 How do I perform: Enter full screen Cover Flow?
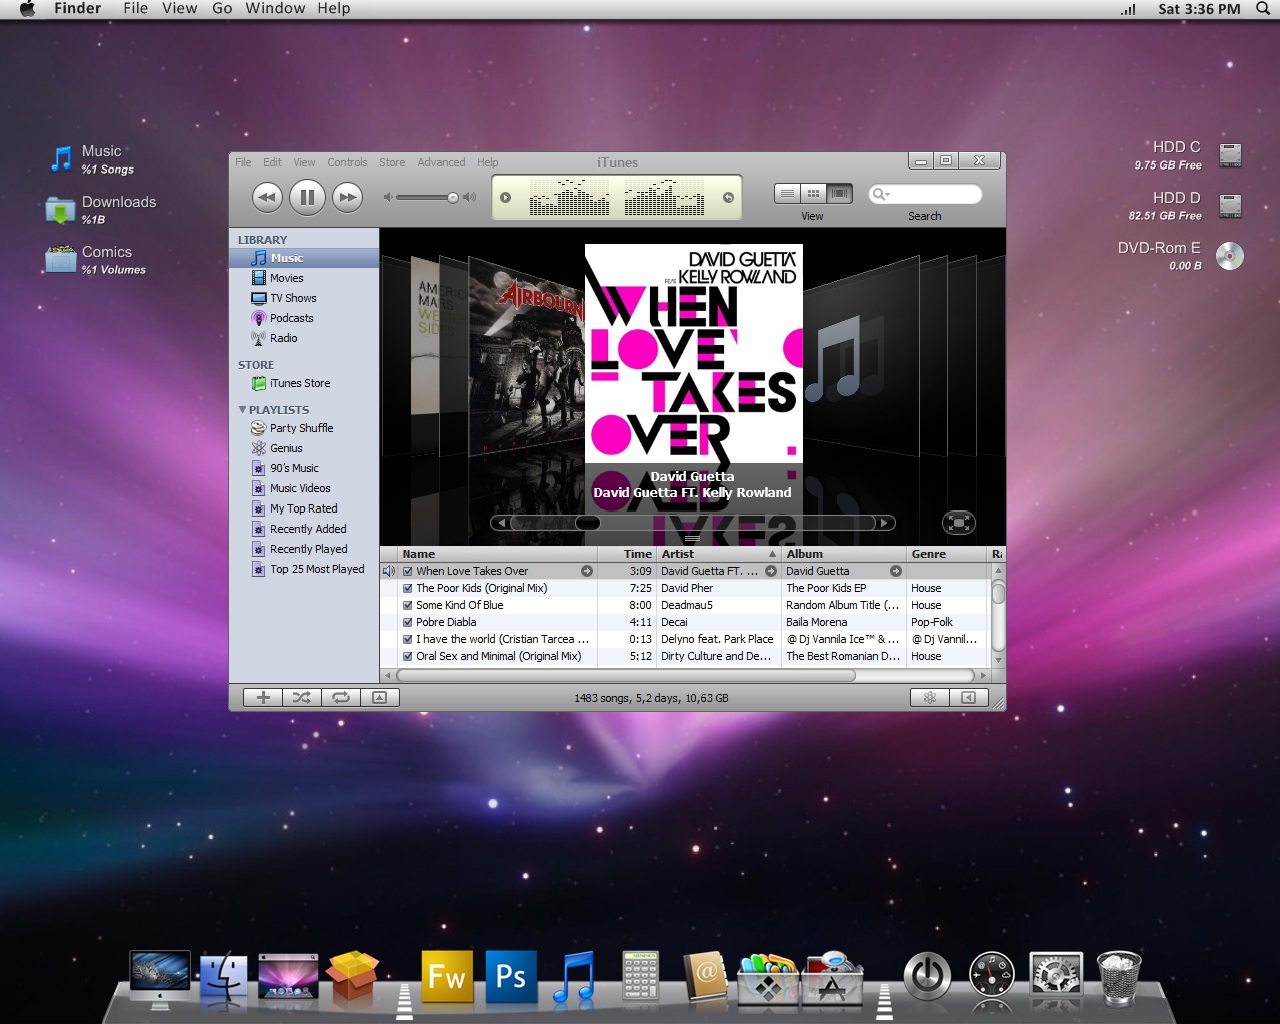(958, 523)
